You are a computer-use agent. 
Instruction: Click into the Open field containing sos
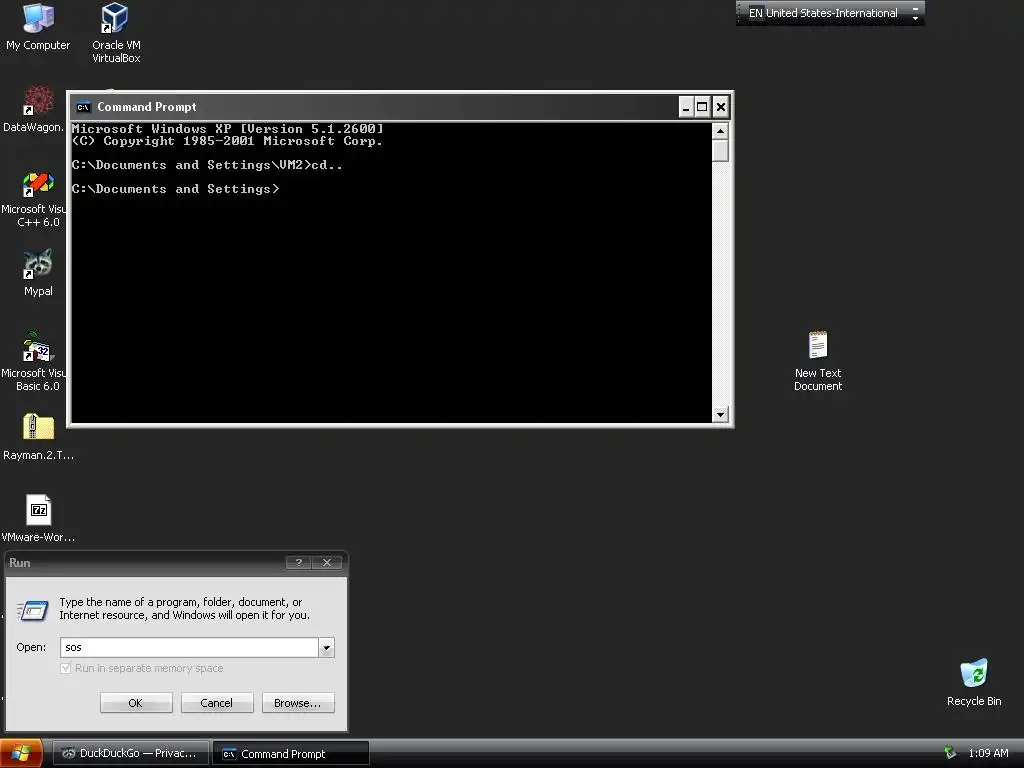pos(189,647)
